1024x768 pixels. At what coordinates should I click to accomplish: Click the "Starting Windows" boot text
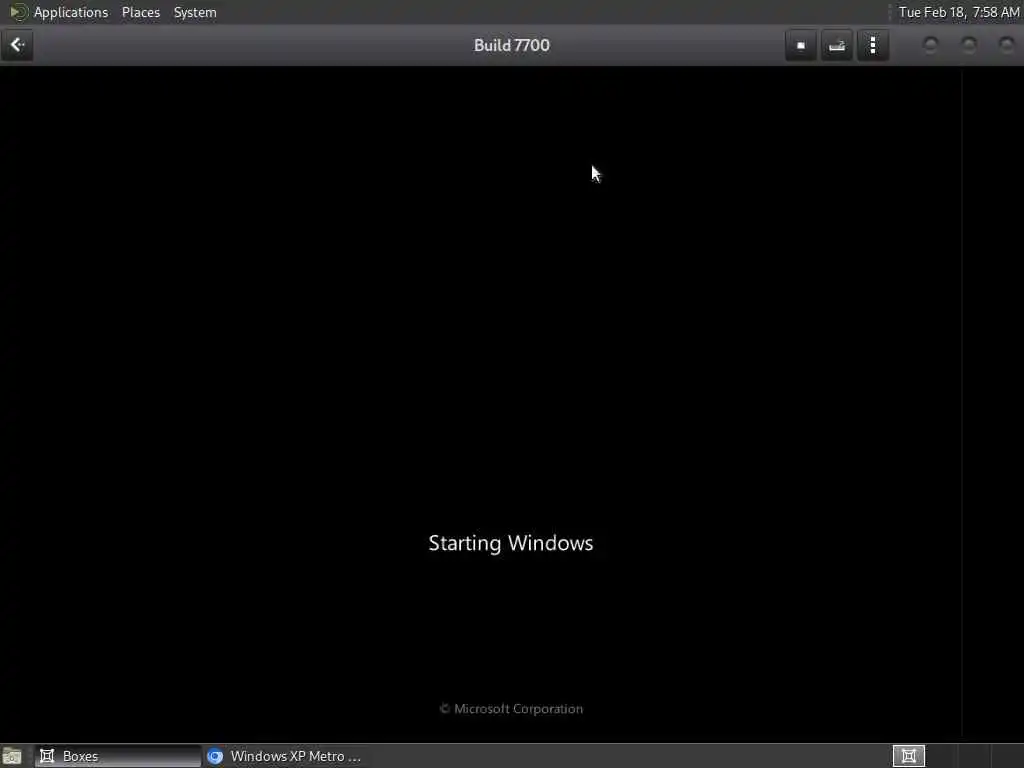click(x=511, y=543)
